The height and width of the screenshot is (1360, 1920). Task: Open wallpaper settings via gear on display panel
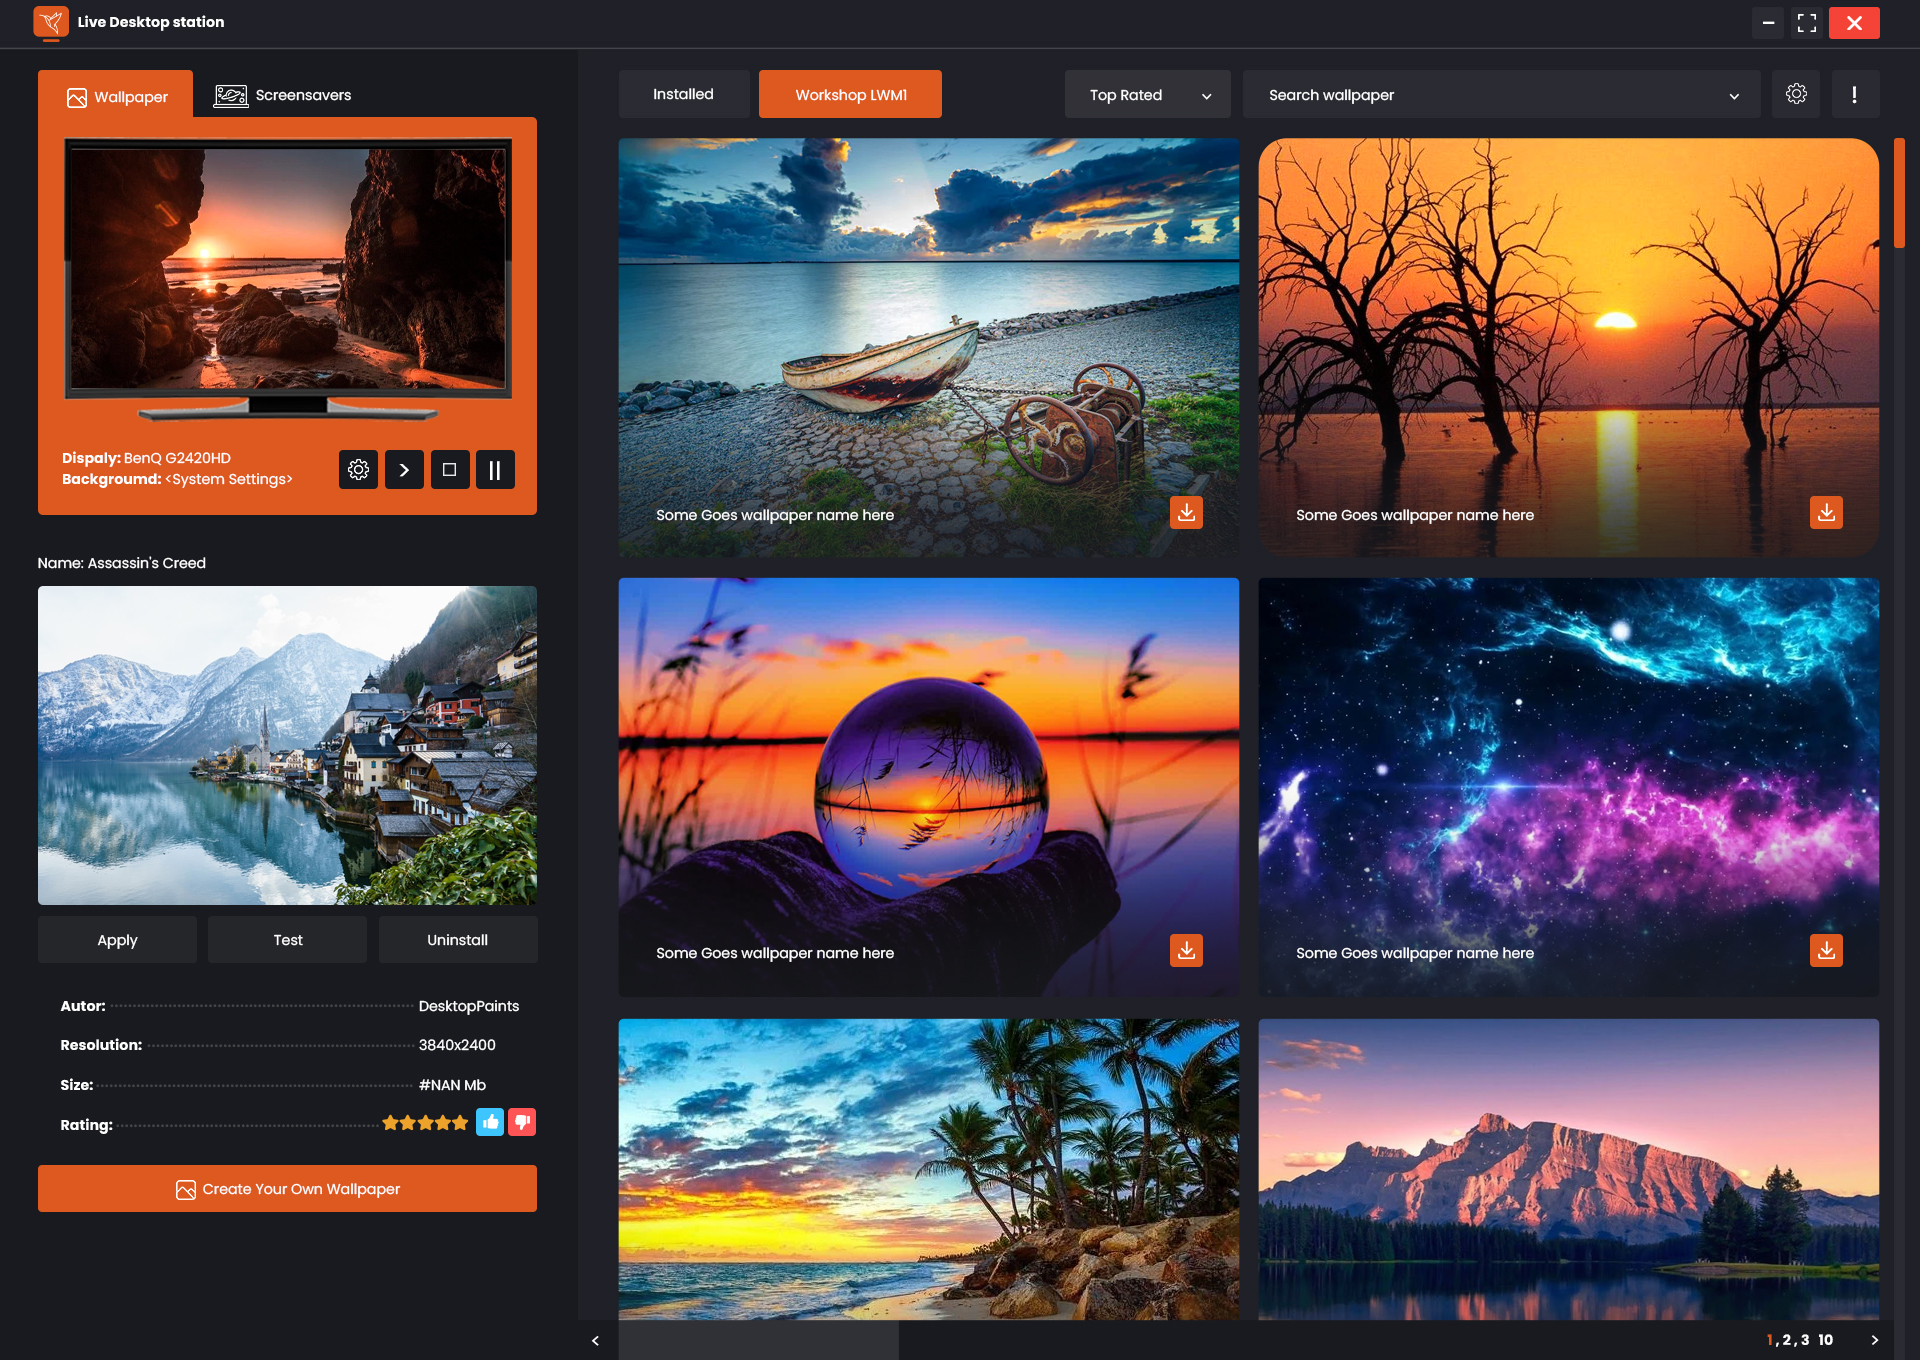(359, 469)
